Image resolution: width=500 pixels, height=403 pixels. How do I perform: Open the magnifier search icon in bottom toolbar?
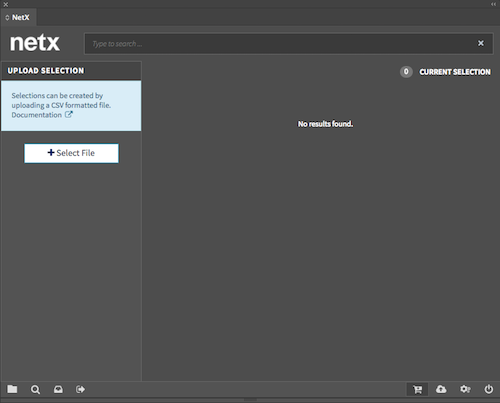tap(35, 390)
